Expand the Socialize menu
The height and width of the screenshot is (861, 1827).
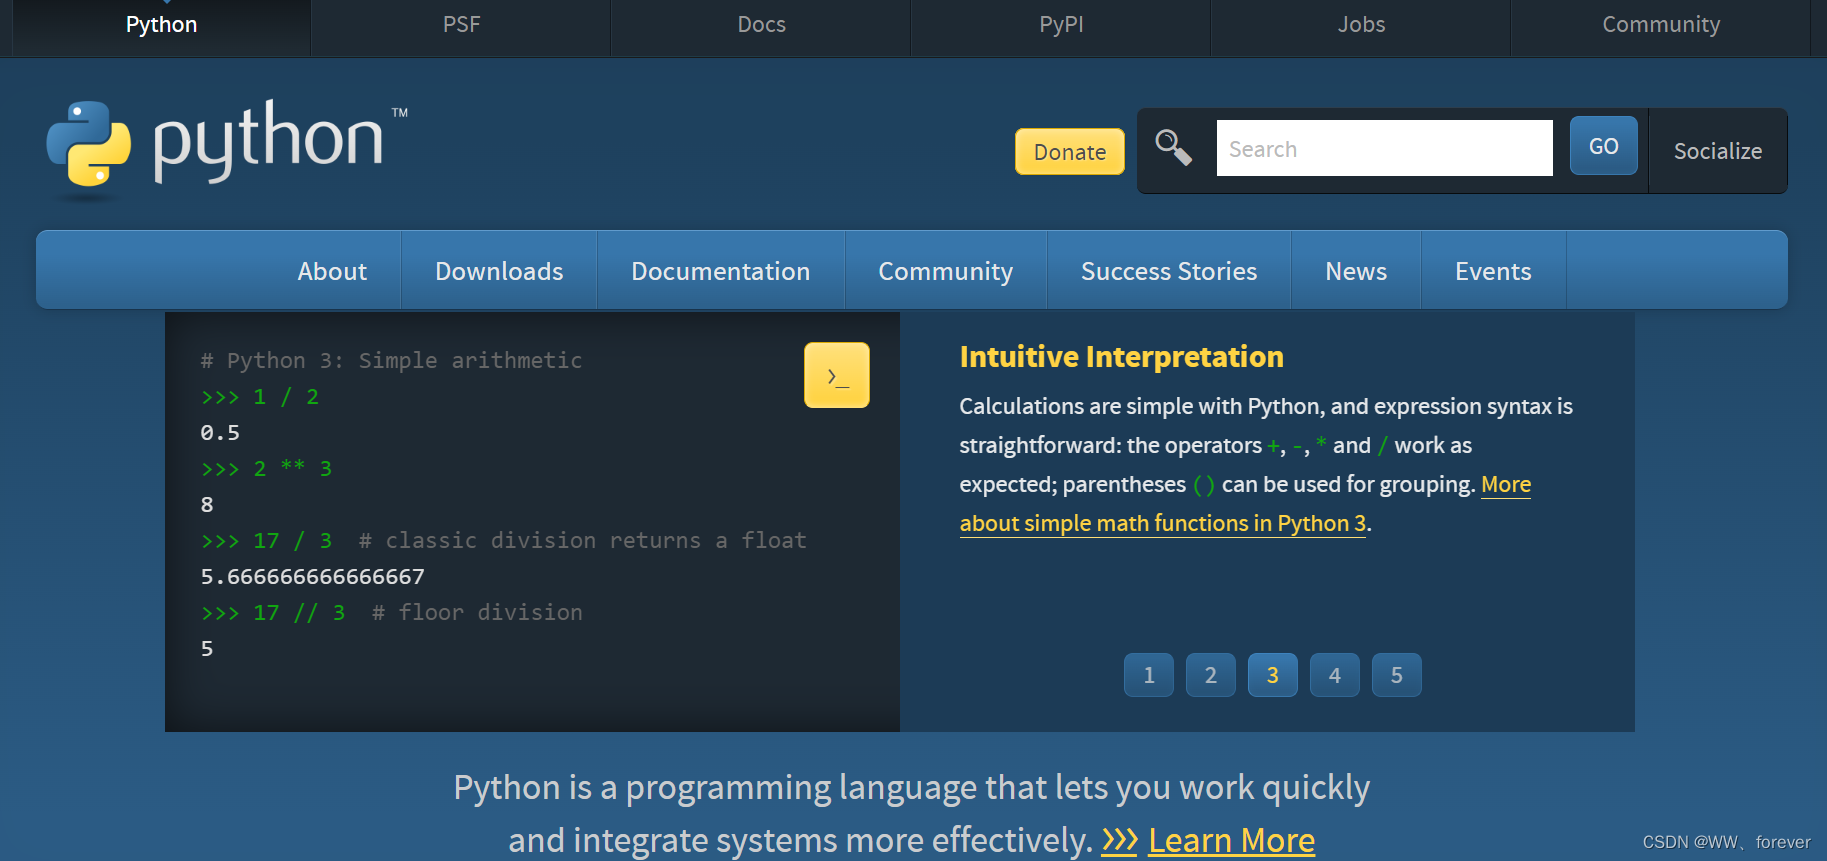point(1718,151)
